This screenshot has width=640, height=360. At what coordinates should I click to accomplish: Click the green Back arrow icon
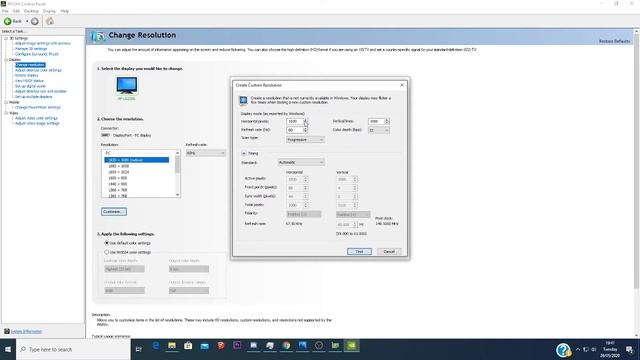pyautogui.click(x=8, y=21)
